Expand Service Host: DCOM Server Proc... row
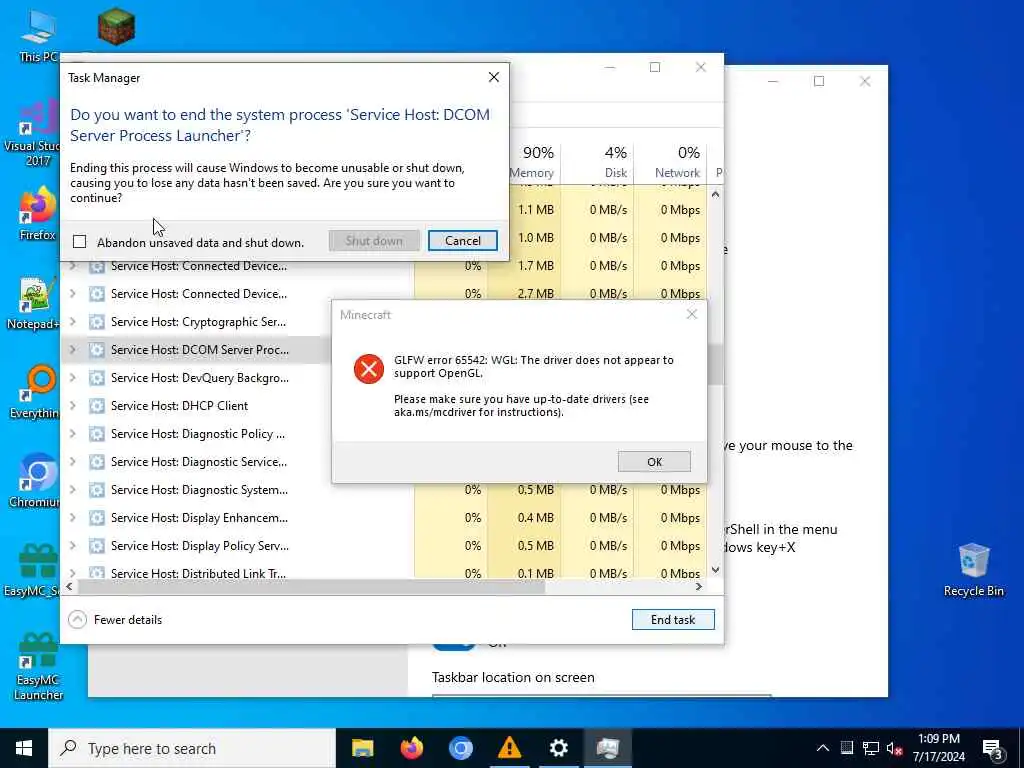Viewport: 1024px width, 768px height. point(72,349)
